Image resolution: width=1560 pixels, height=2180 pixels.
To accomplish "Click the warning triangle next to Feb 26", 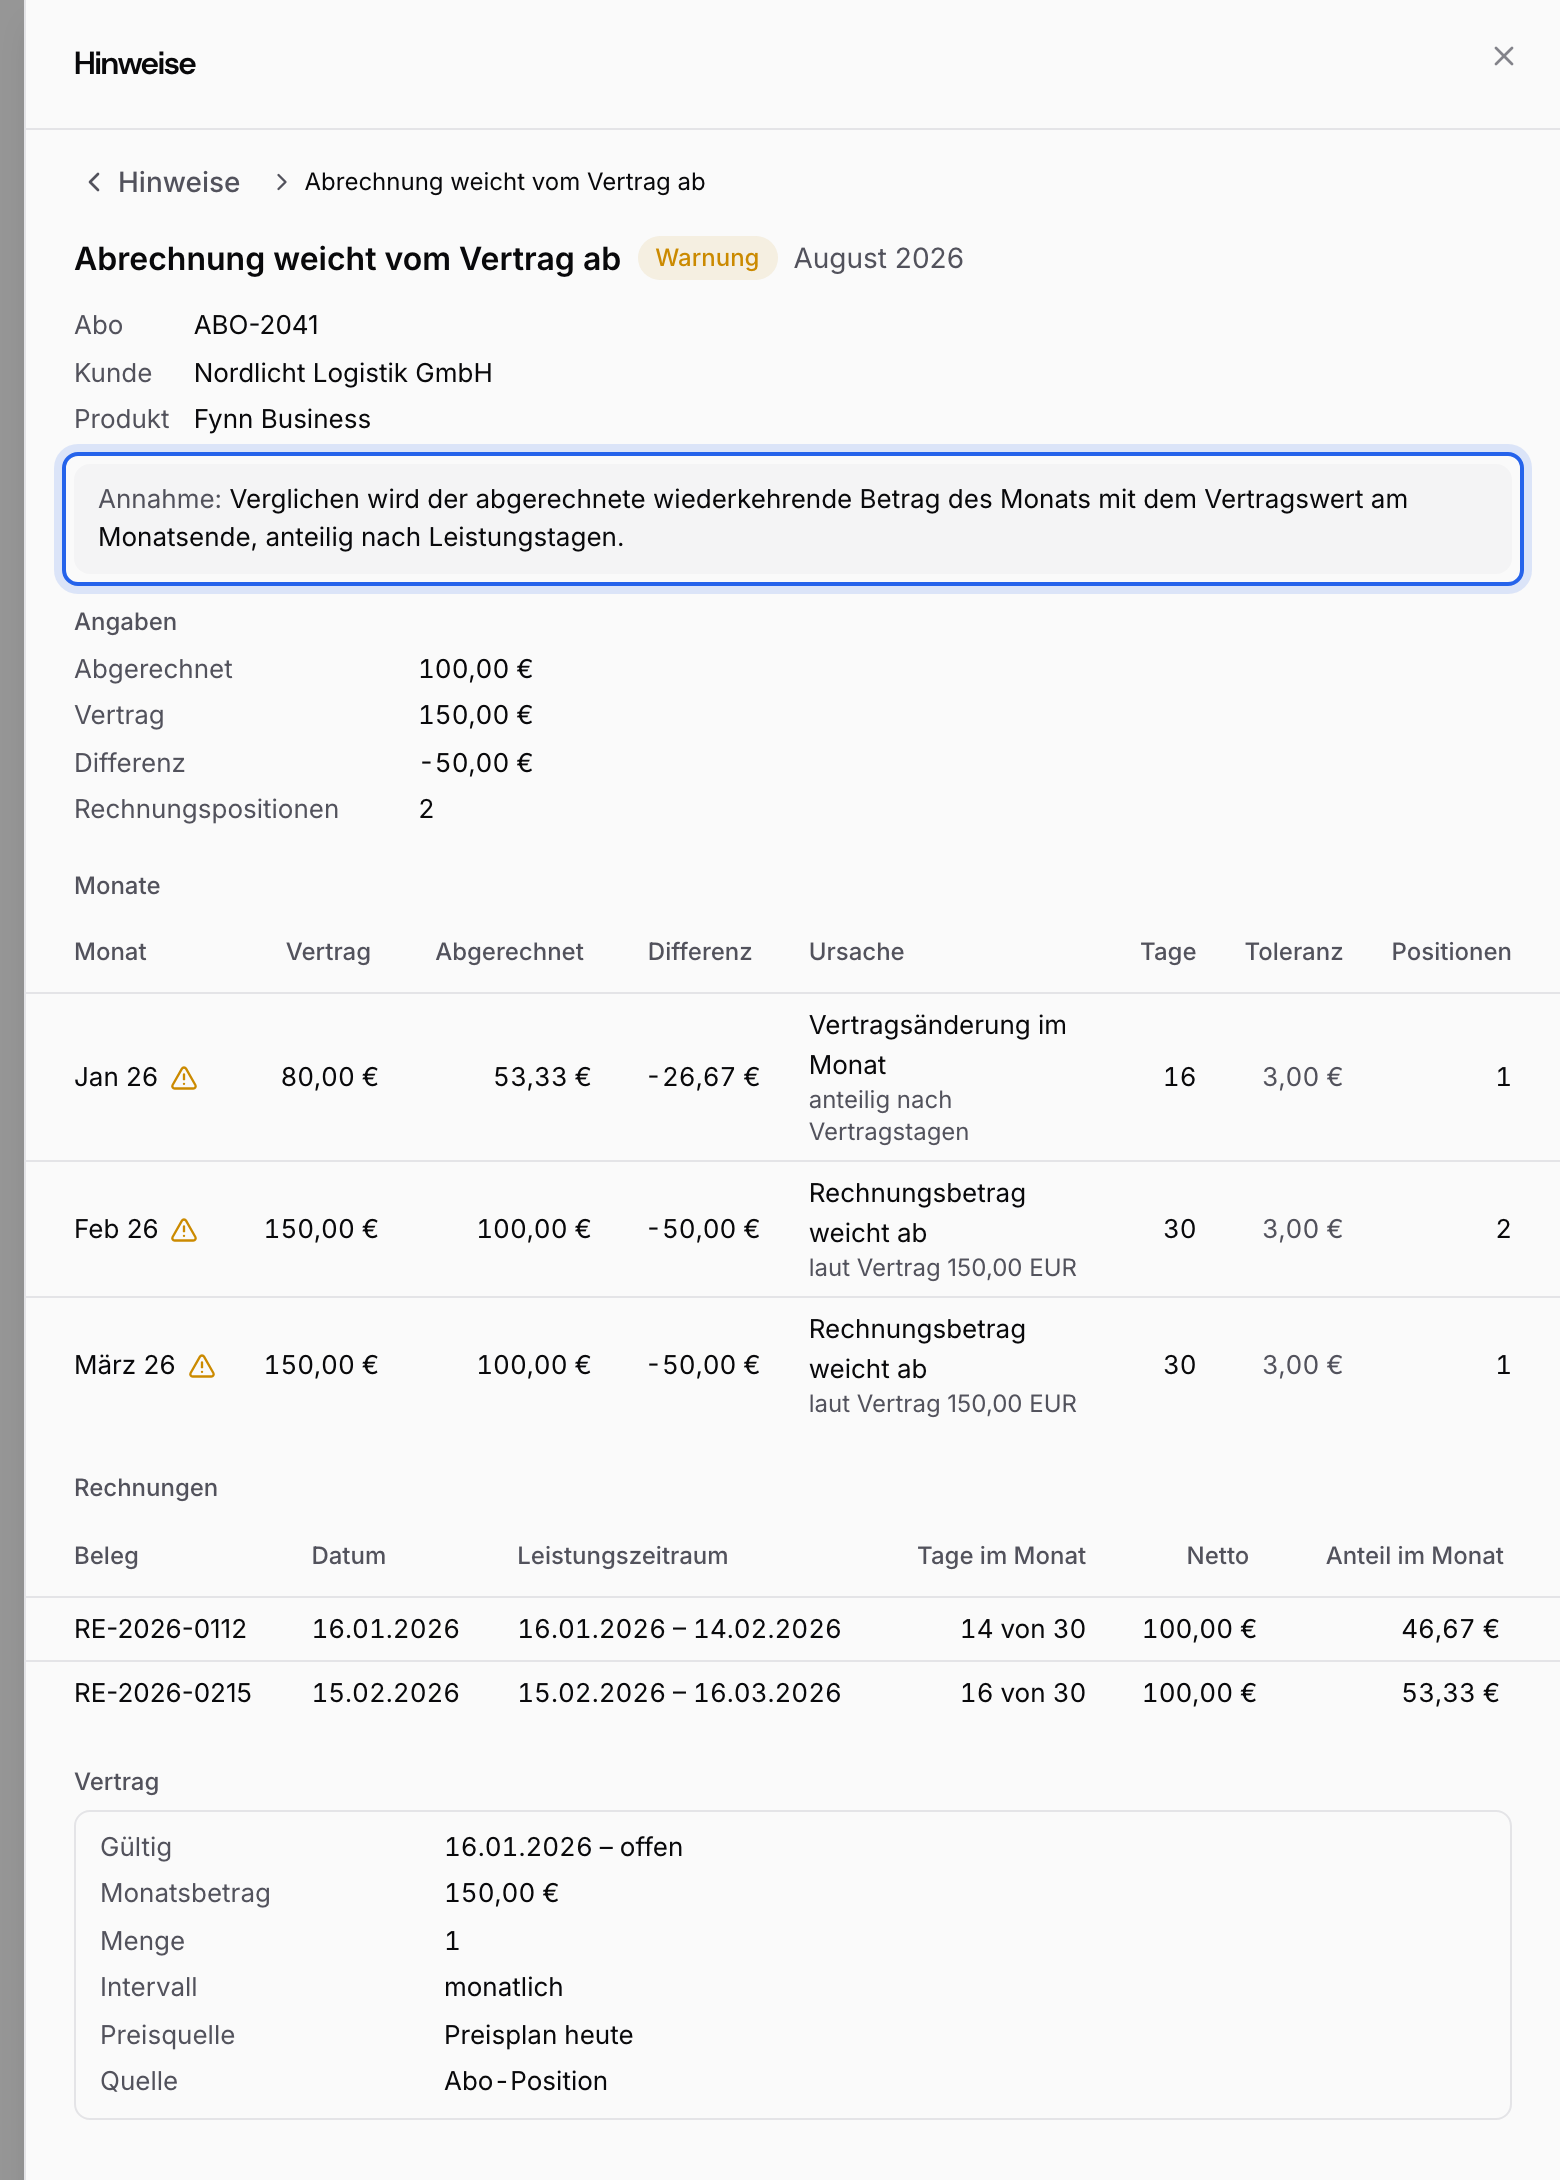I will pos(184,1230).
